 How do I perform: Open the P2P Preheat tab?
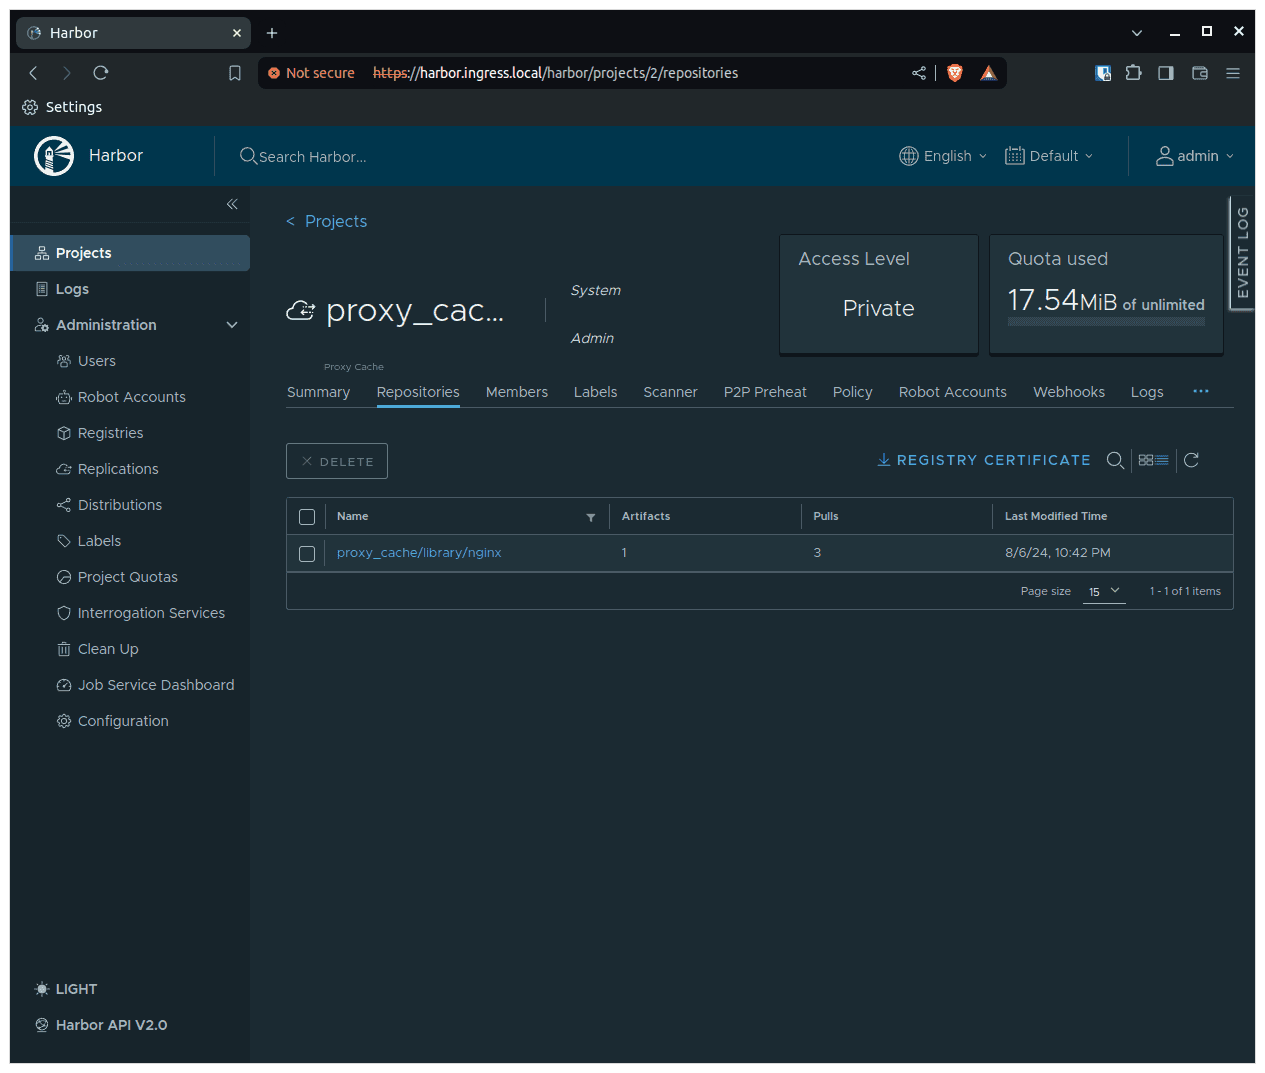(x=765, y=392)
